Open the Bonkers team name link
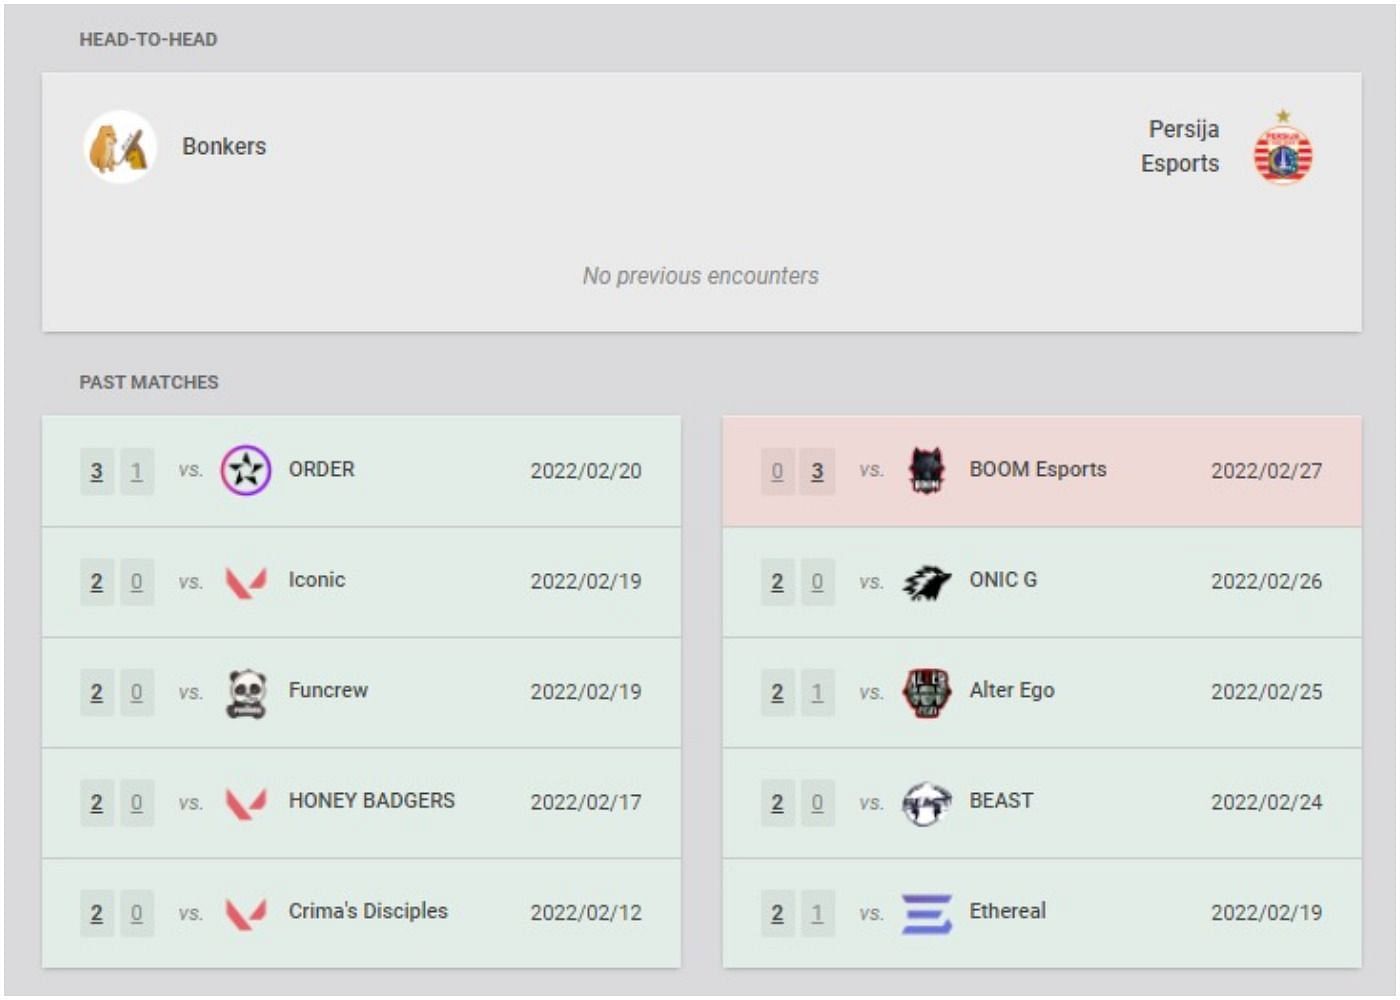The width and height of the screenshot is (1400, 1000). coord(224,146)
